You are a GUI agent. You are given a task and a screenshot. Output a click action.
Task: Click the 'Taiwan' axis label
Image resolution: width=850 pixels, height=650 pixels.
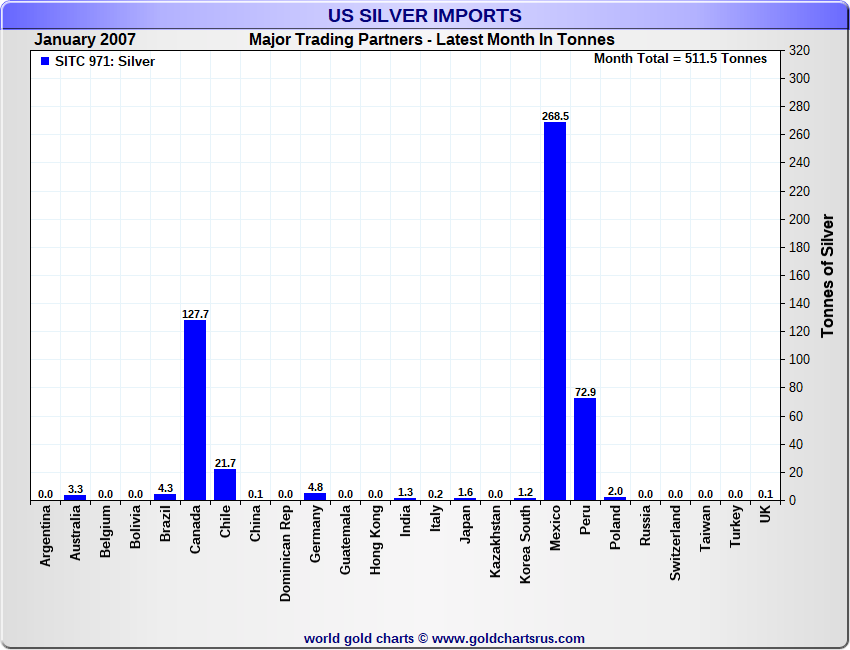click(705, 529)
